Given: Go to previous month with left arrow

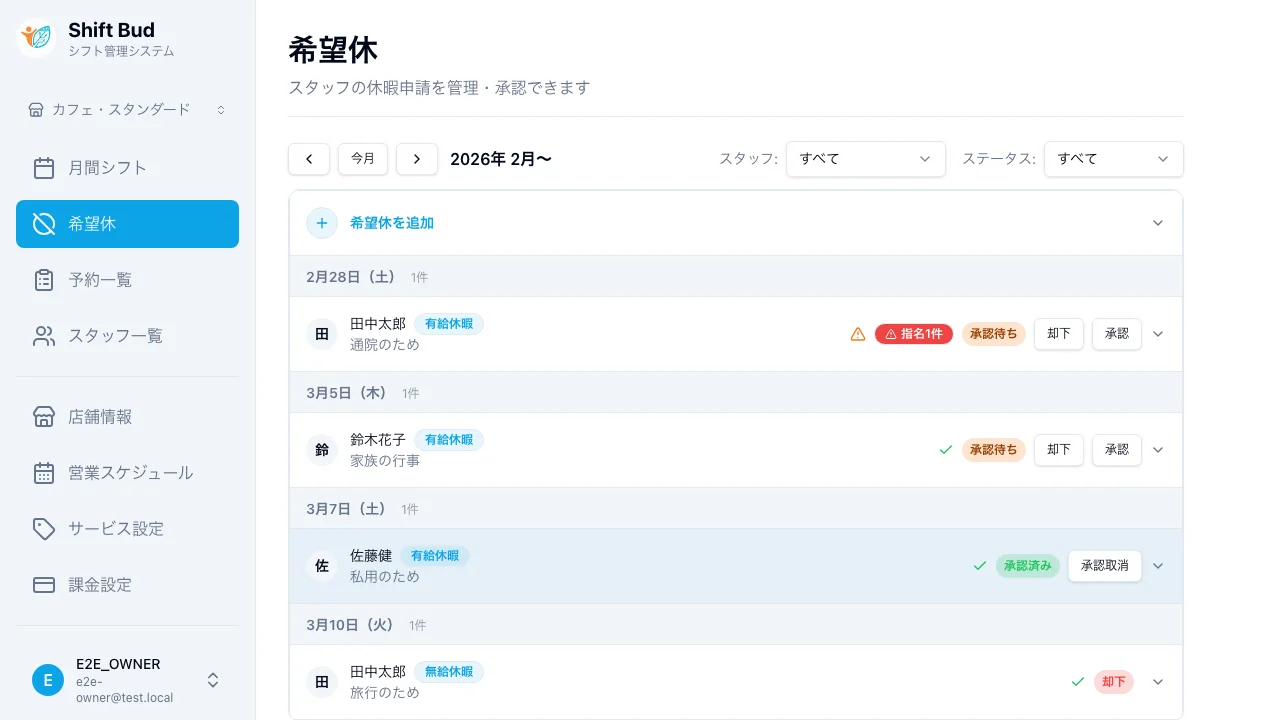Looking at the screenshot, I should (309, 159).
